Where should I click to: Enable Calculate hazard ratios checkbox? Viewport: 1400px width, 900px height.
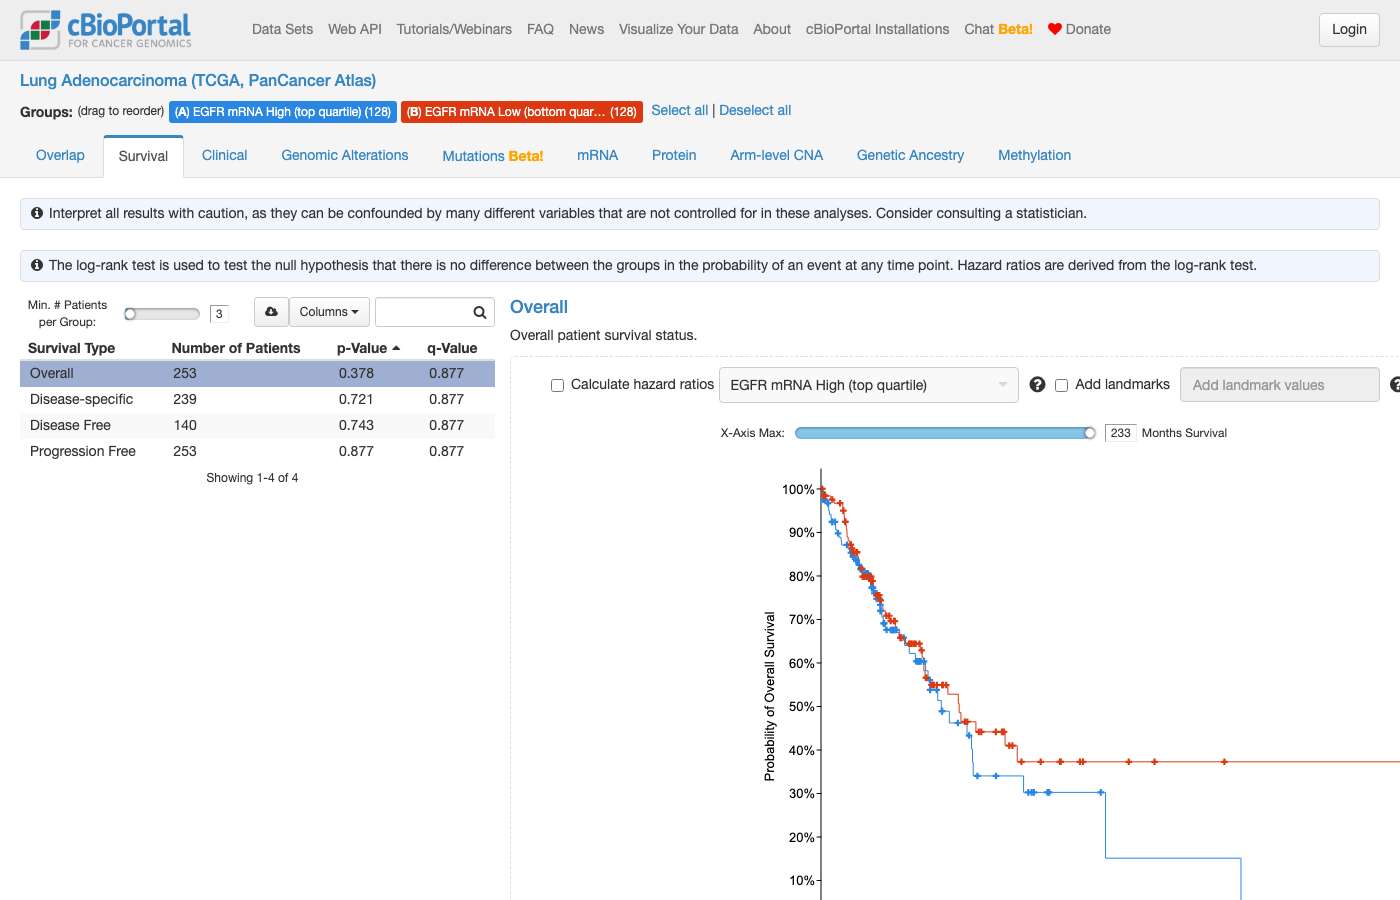click(558, 385)
